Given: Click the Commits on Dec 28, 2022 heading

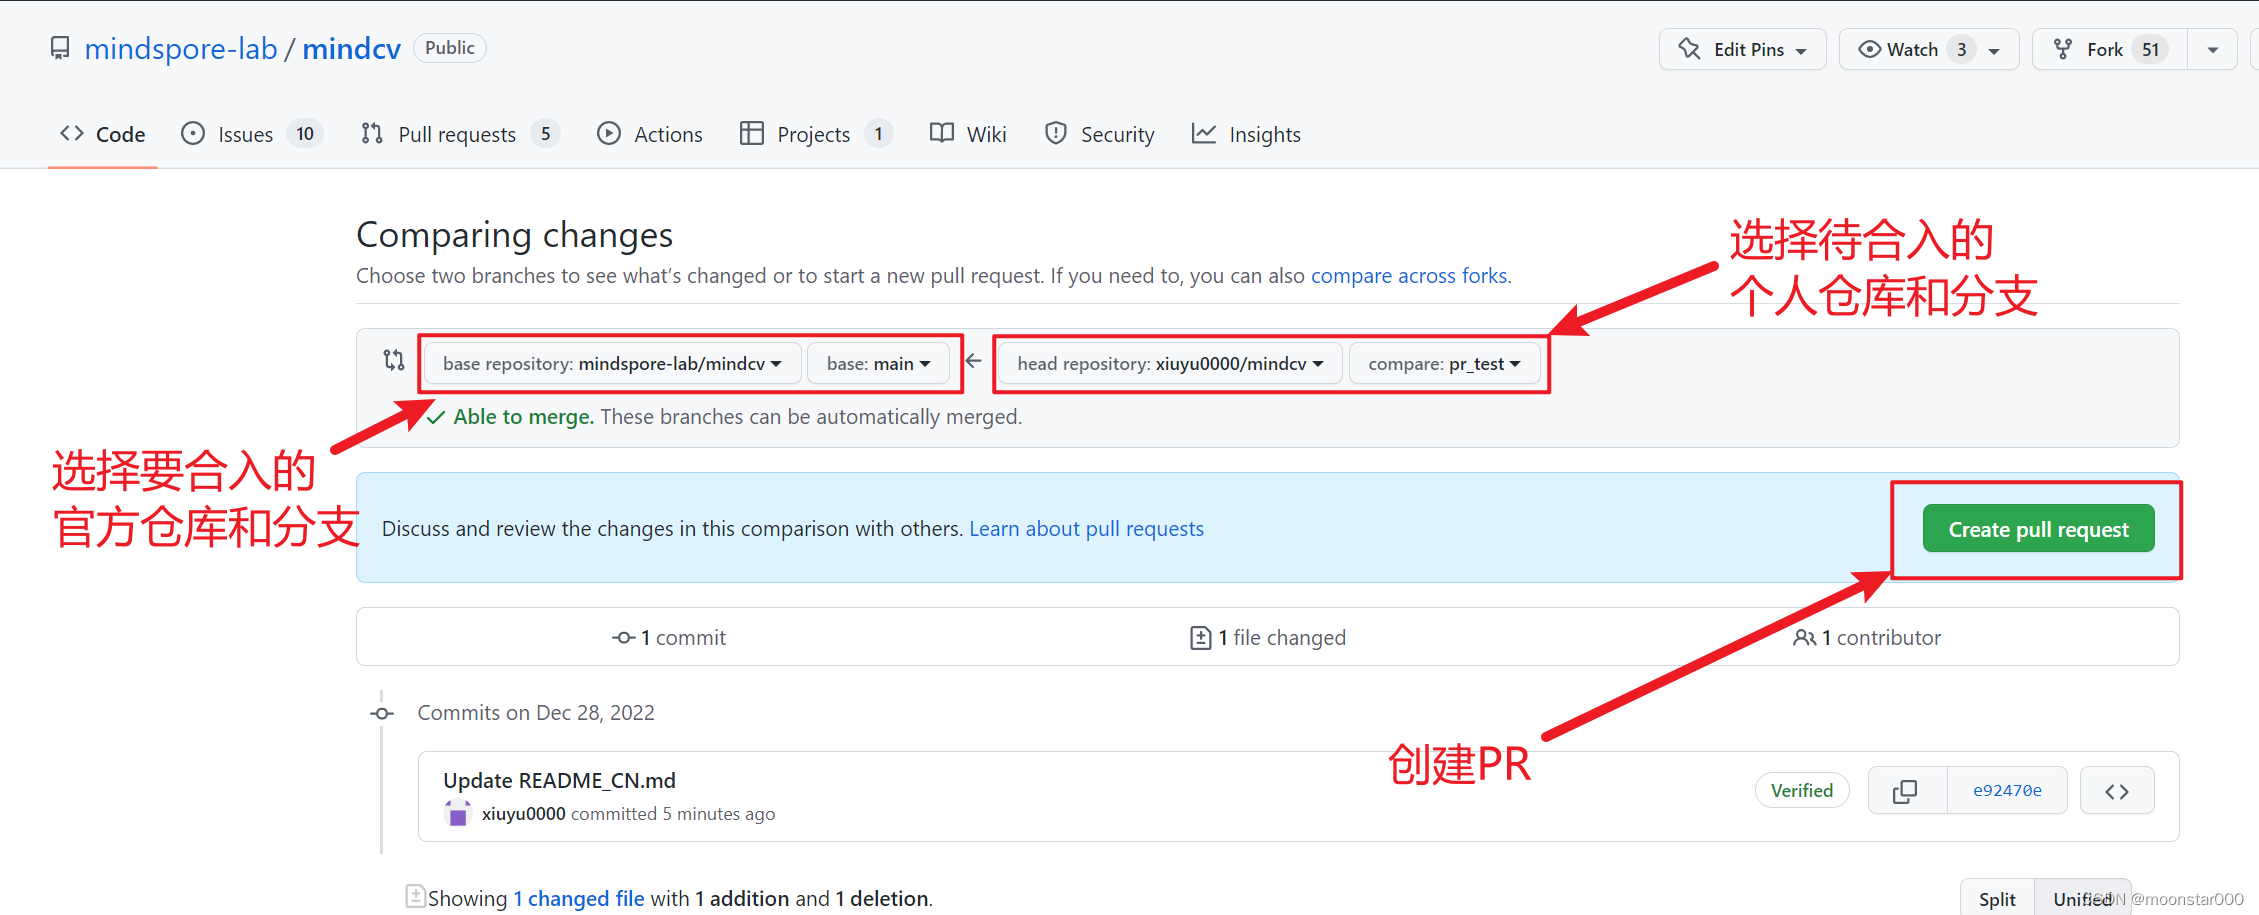Looking at the screenshot, I should (536, 712).
